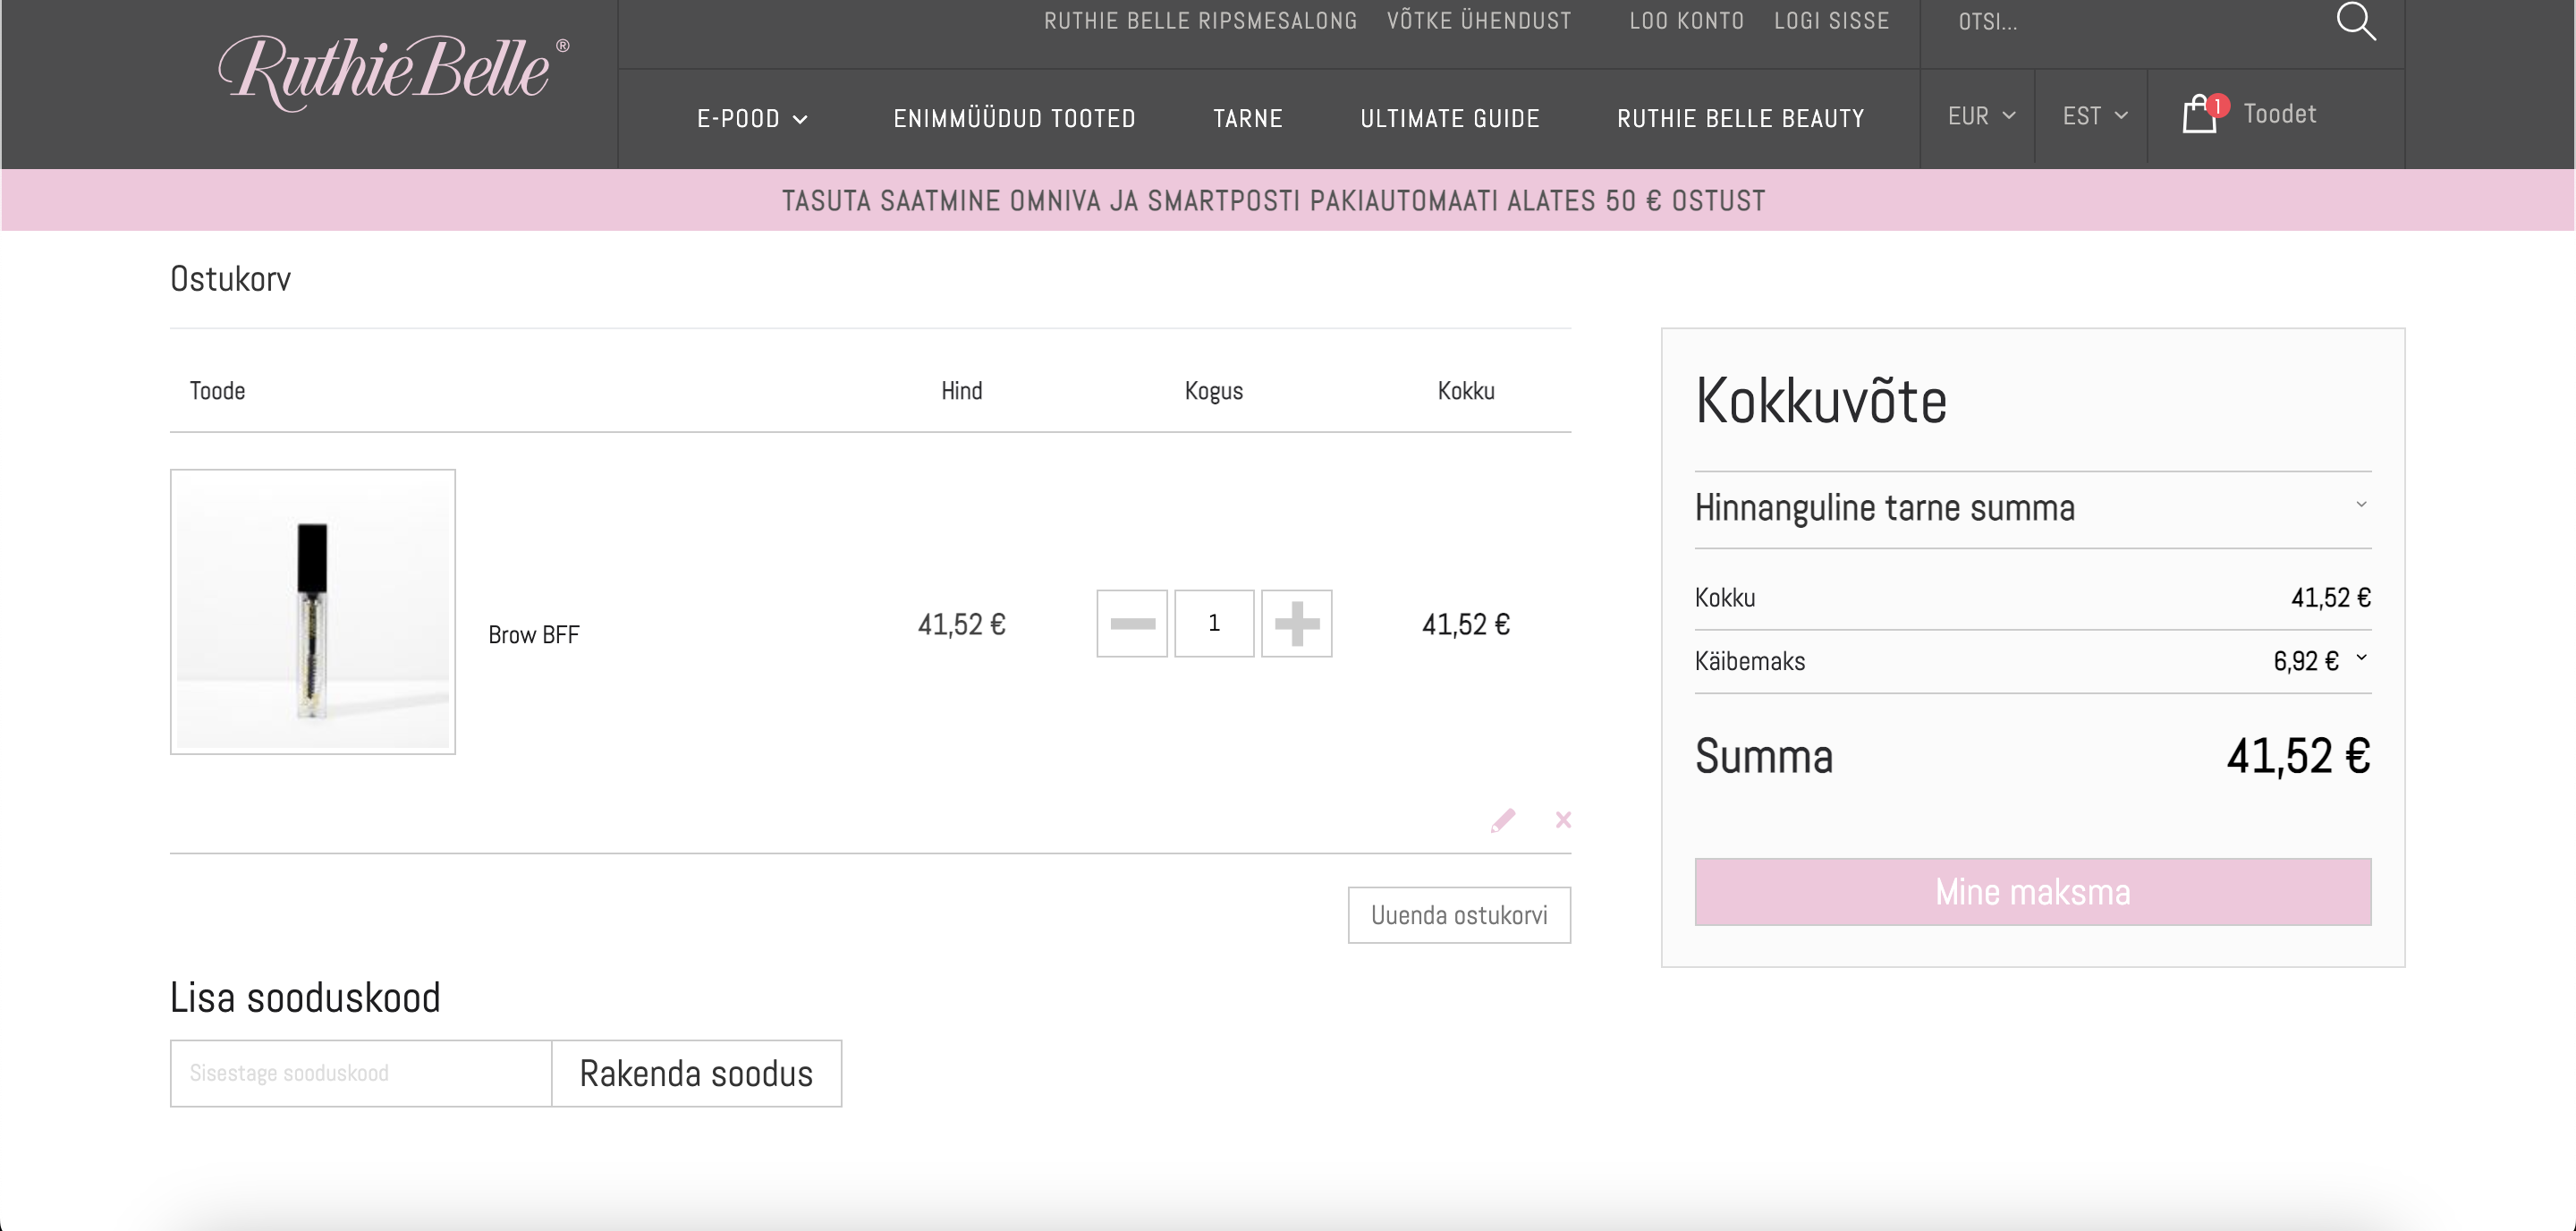Click the quantity field showing 1
2576x1231 pixels.
point(1213,623)
